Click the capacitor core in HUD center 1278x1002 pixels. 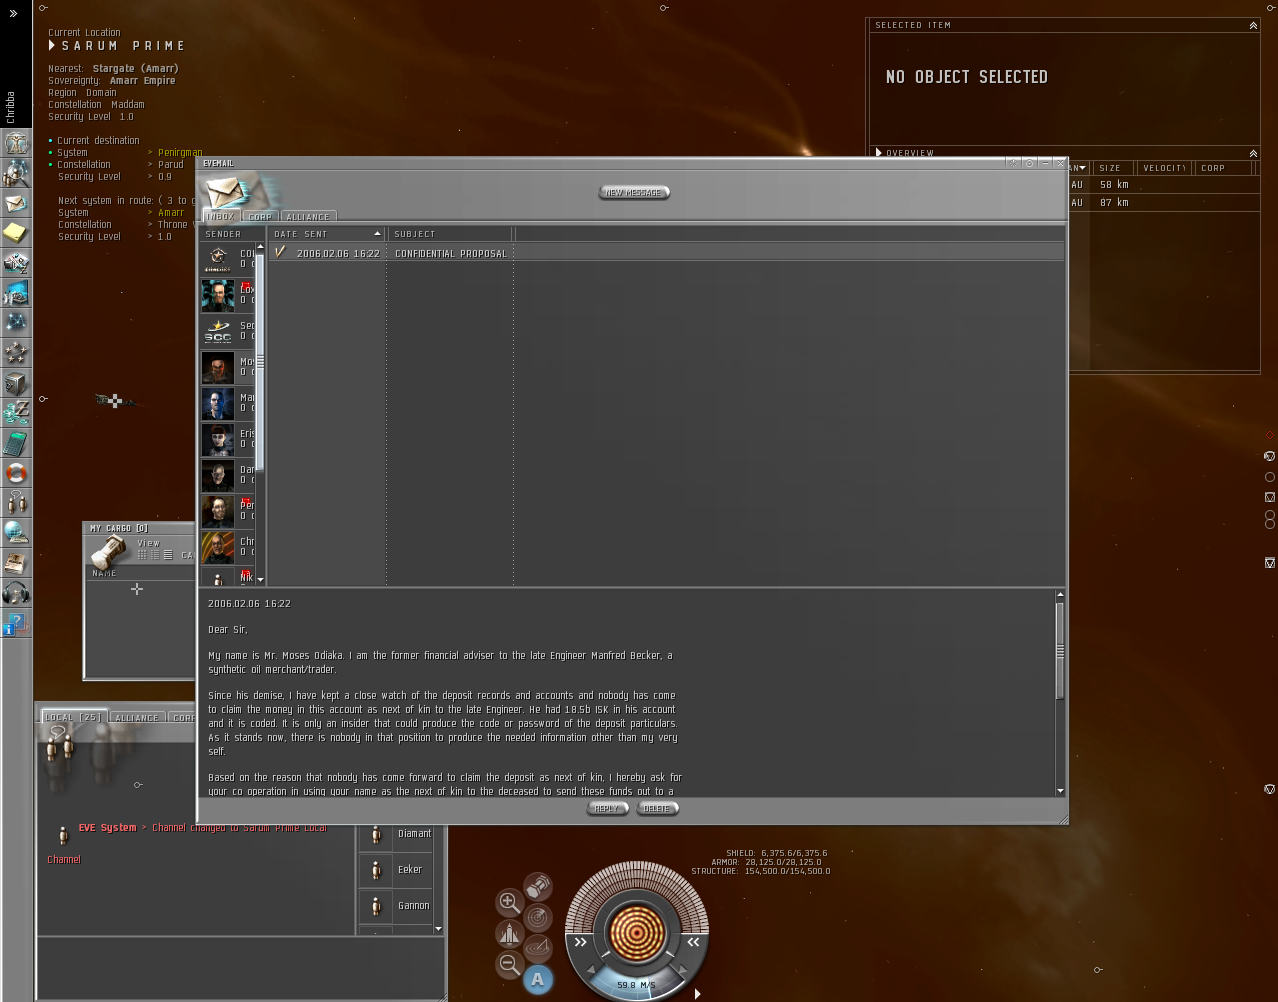[x=636, y=932]
